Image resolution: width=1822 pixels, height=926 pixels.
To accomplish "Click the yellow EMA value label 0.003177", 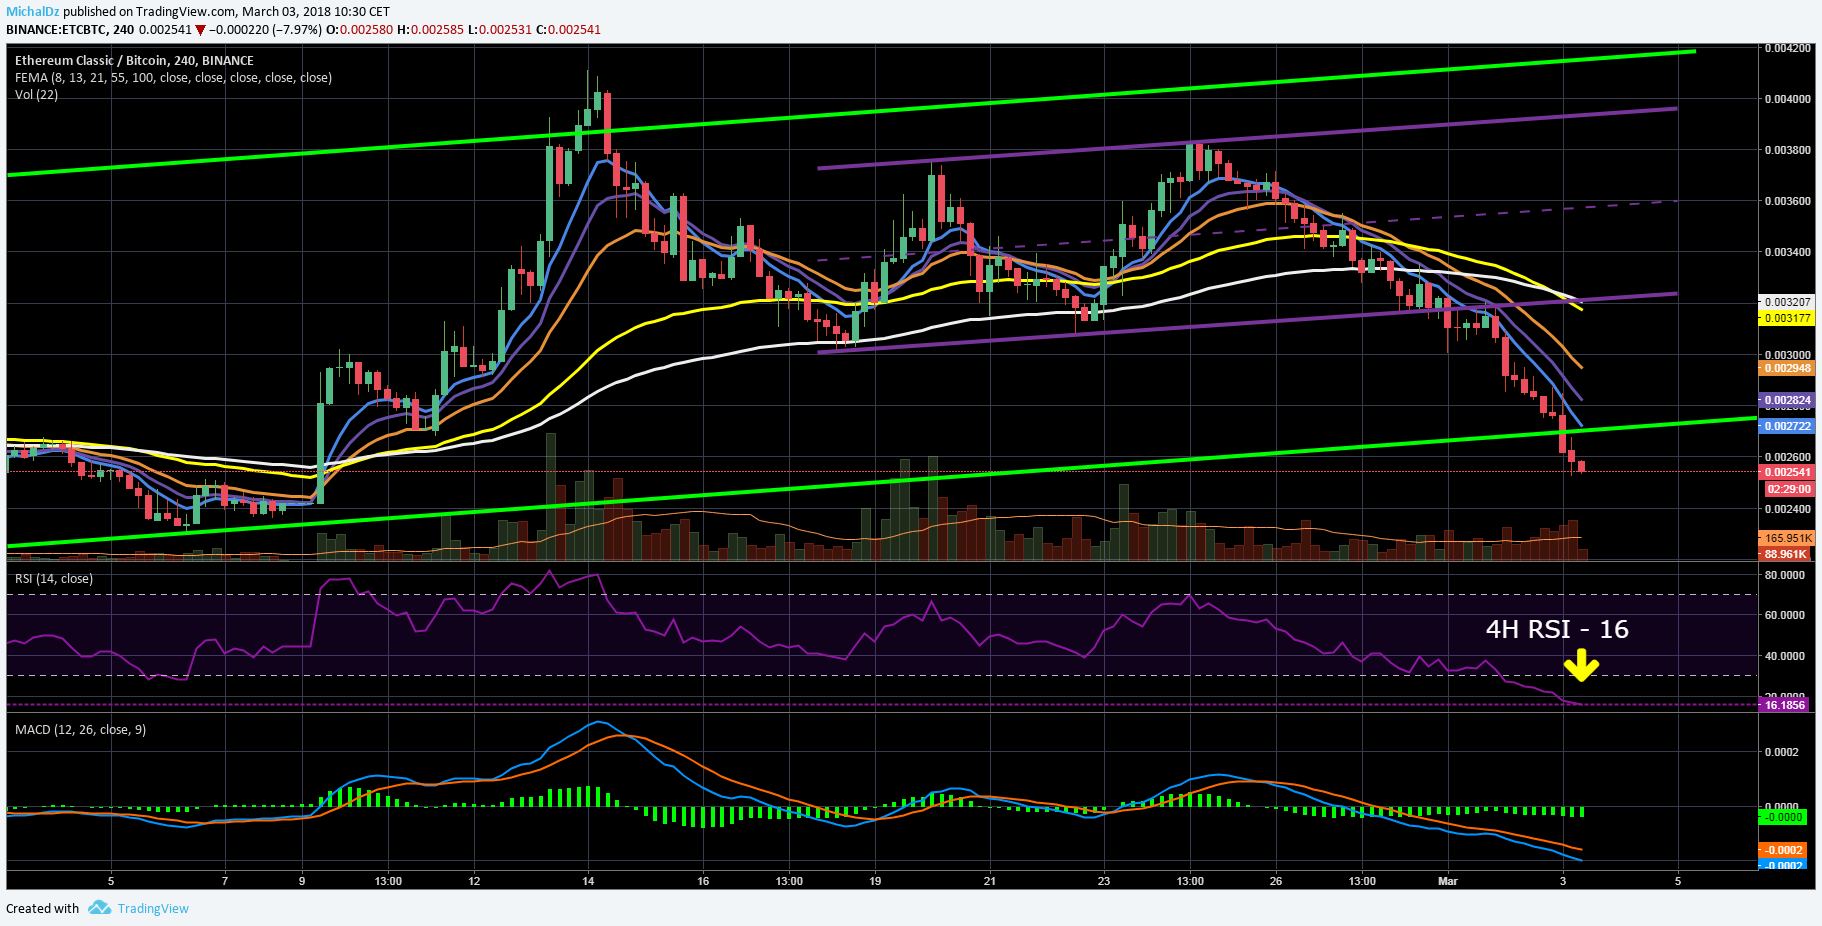I will 1786,318.
